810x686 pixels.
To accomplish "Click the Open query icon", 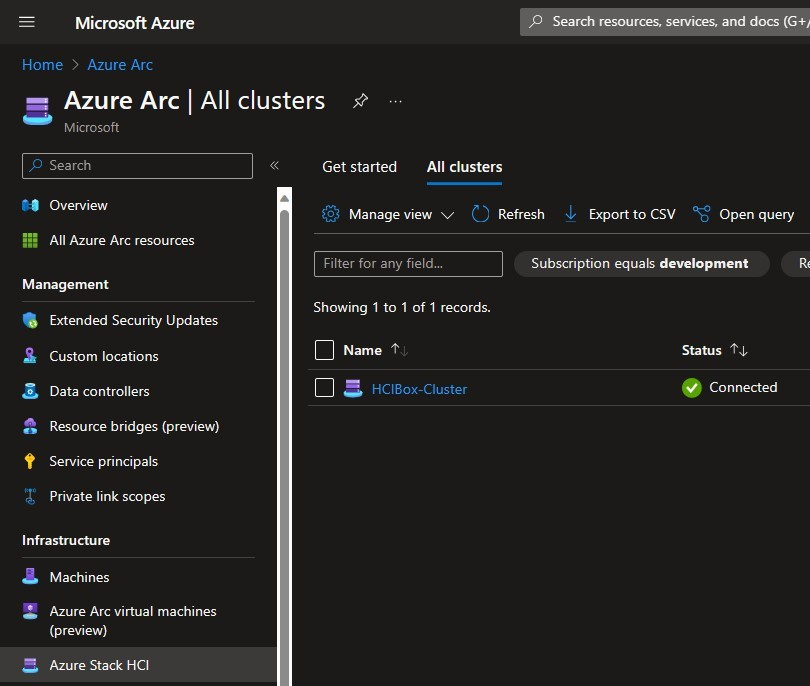I will click(x=702, y=214).
